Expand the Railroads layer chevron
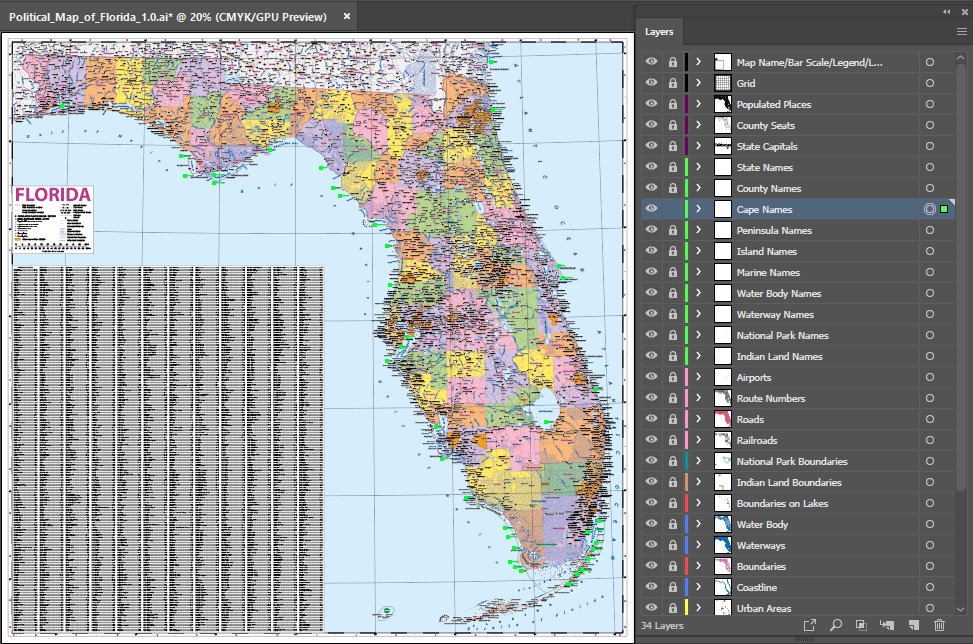The image size is (973, 644). click(x=697, y=440)
